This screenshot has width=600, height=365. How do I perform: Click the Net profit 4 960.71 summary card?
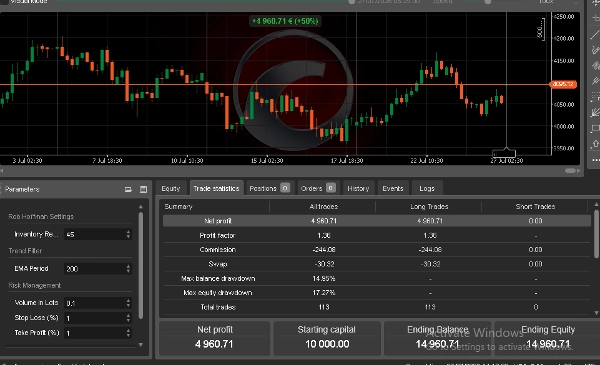coord(214,338)
